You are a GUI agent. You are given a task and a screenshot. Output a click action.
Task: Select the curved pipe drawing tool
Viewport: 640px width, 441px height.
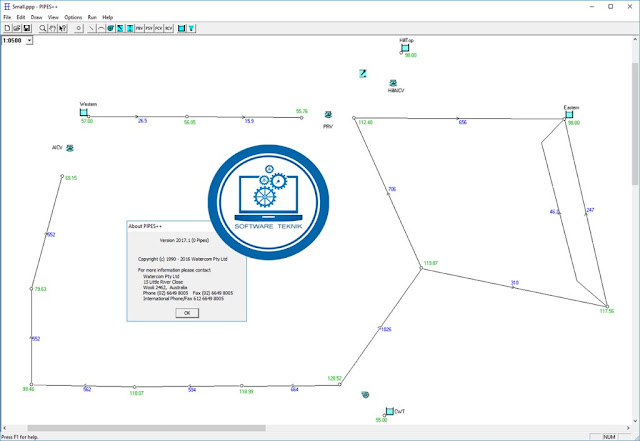pyautogui.click(x=101, y=28)
